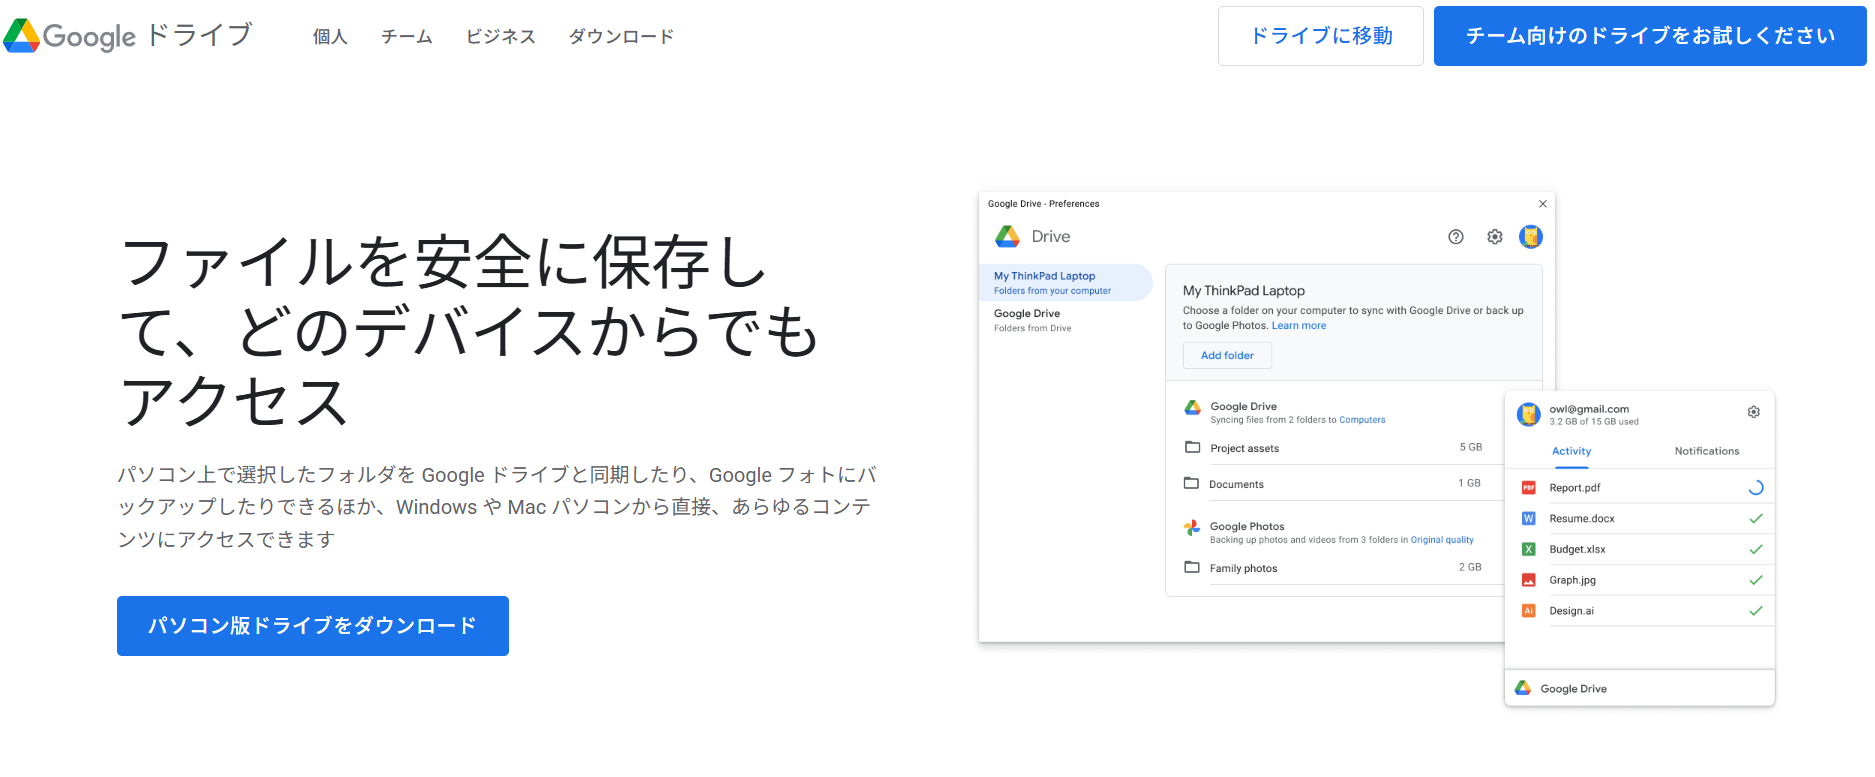
Task: Open the ダウンロード menu item
Action: pyautogui.click(x=621, y=37)
